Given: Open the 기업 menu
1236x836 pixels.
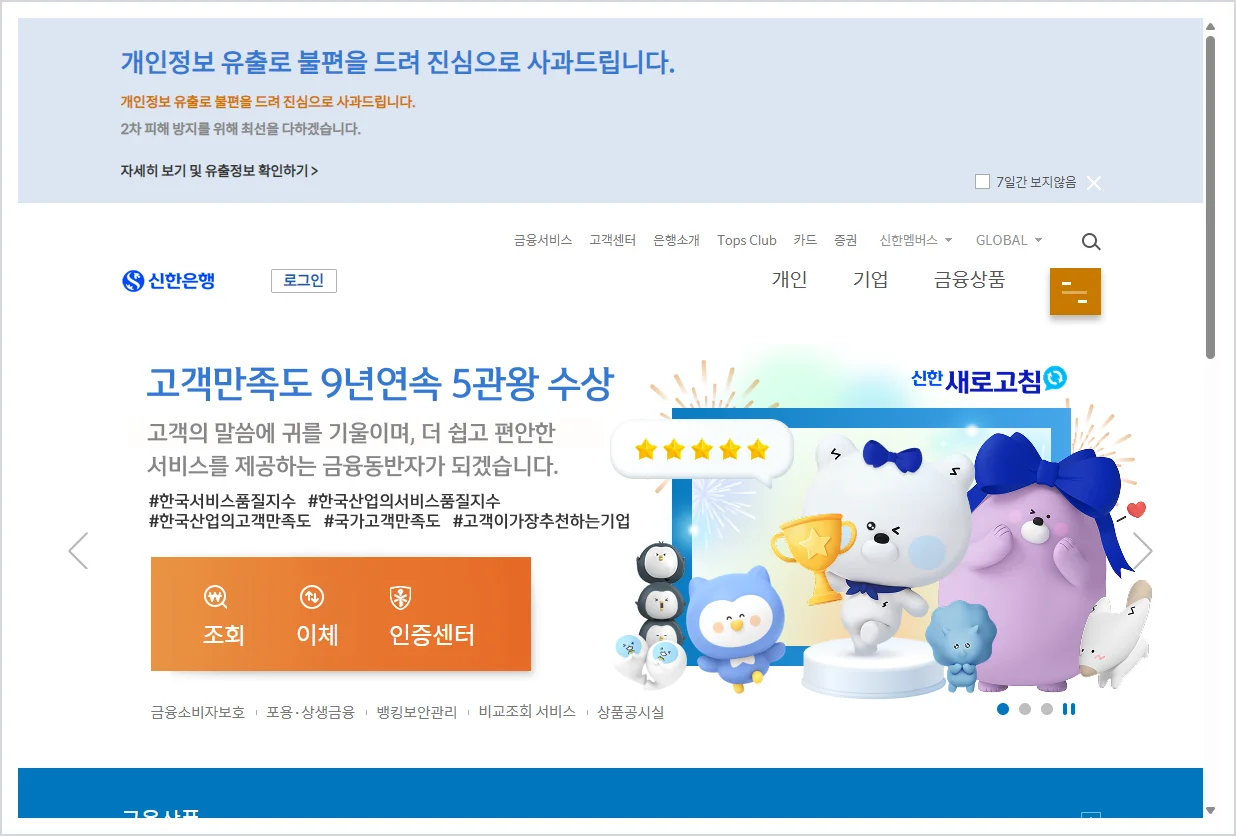Looking at the screenshot, I should coord(870,280).
